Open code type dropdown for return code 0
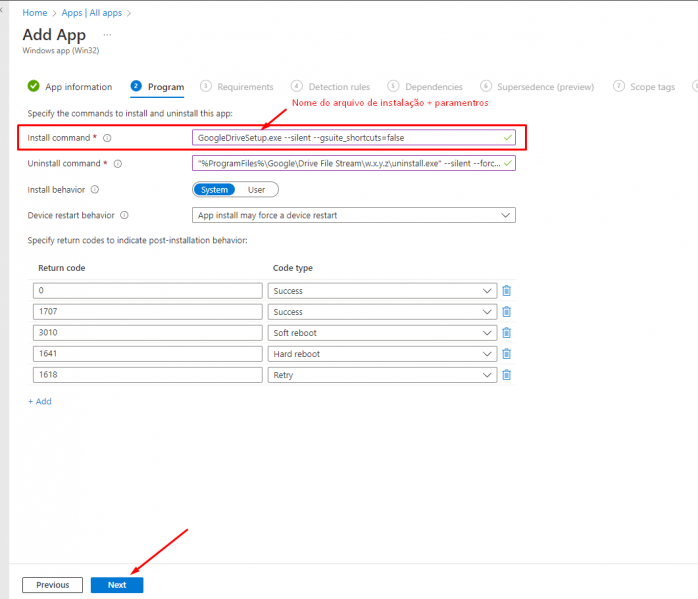 [x=382, y=291]
